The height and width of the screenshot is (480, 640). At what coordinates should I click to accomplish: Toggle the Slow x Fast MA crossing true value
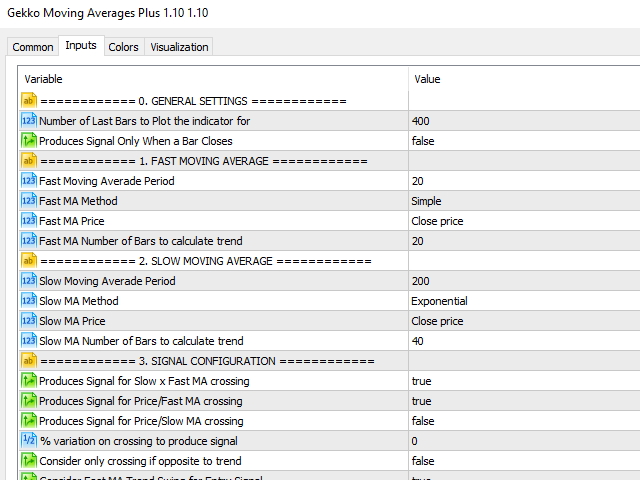click(421, 381)
